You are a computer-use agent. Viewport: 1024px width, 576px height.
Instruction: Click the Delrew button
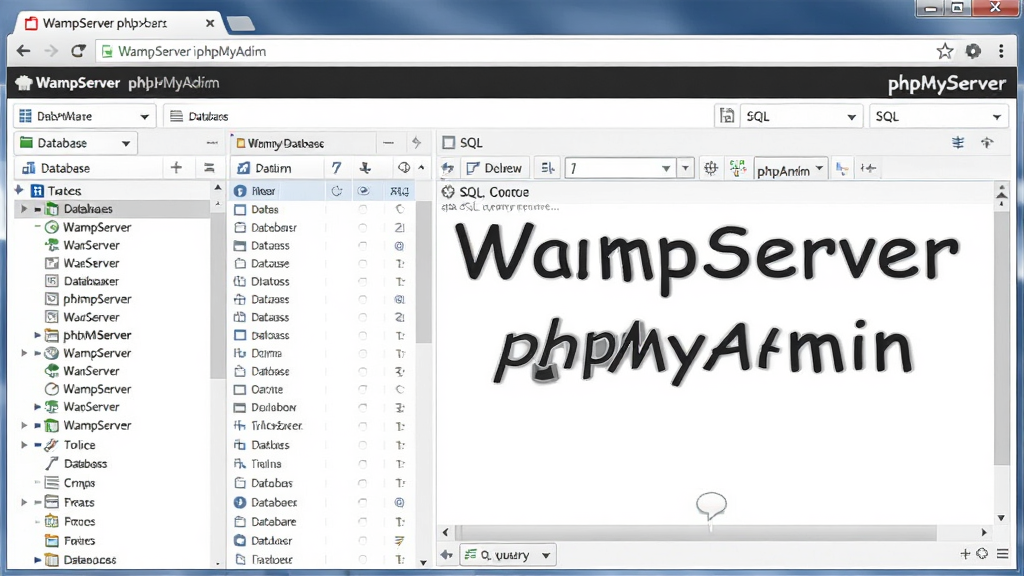(x=494, y=168)
